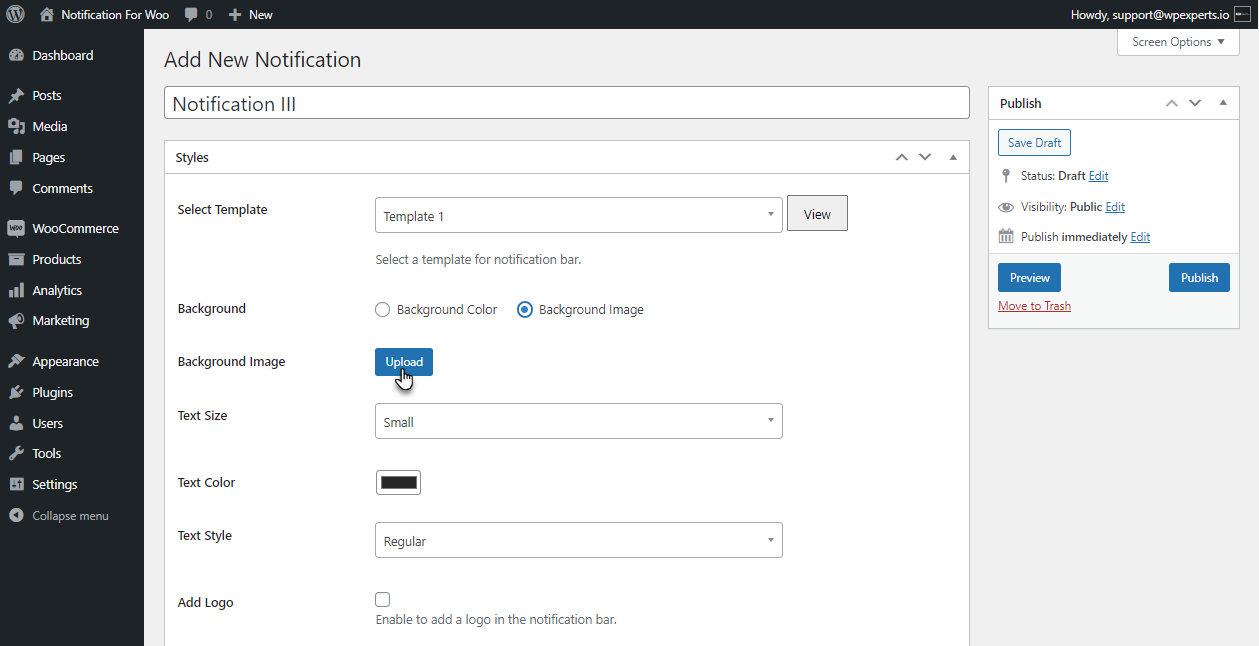The image size is (1259, 646).
Task: Click the Users person icon
Action: point(16,423)
